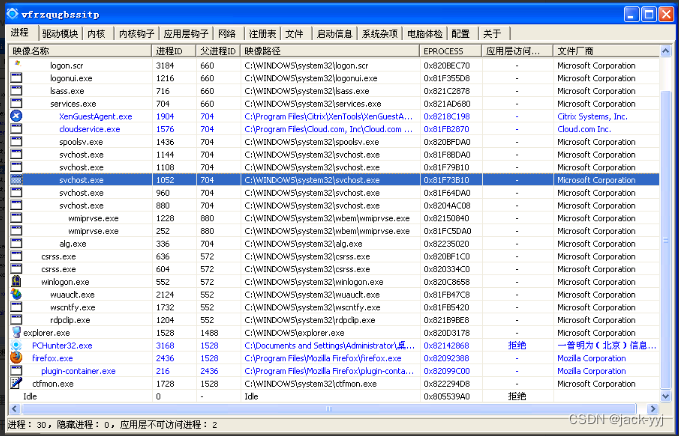Select svchost.exe with PID 1144
679x436 pixels.
tap(334, 155)
